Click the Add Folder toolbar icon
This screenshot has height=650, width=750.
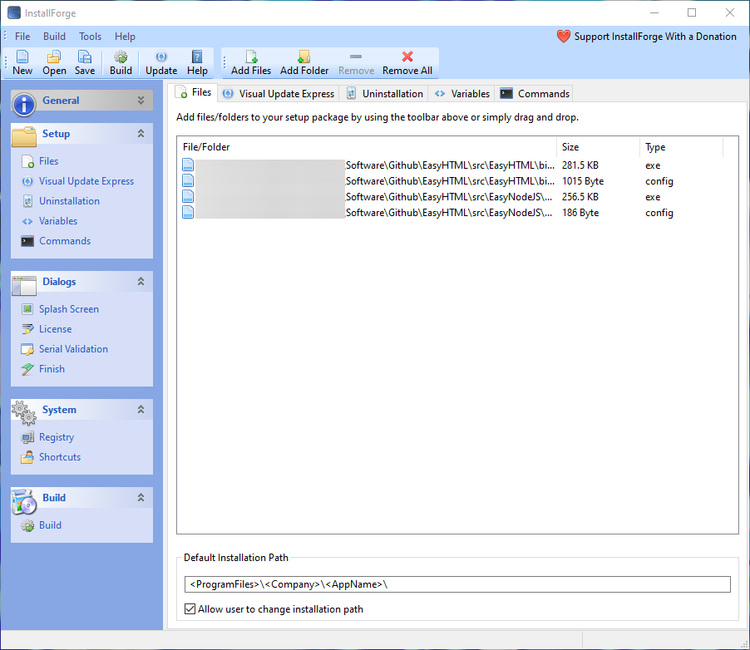click(304, 57)
